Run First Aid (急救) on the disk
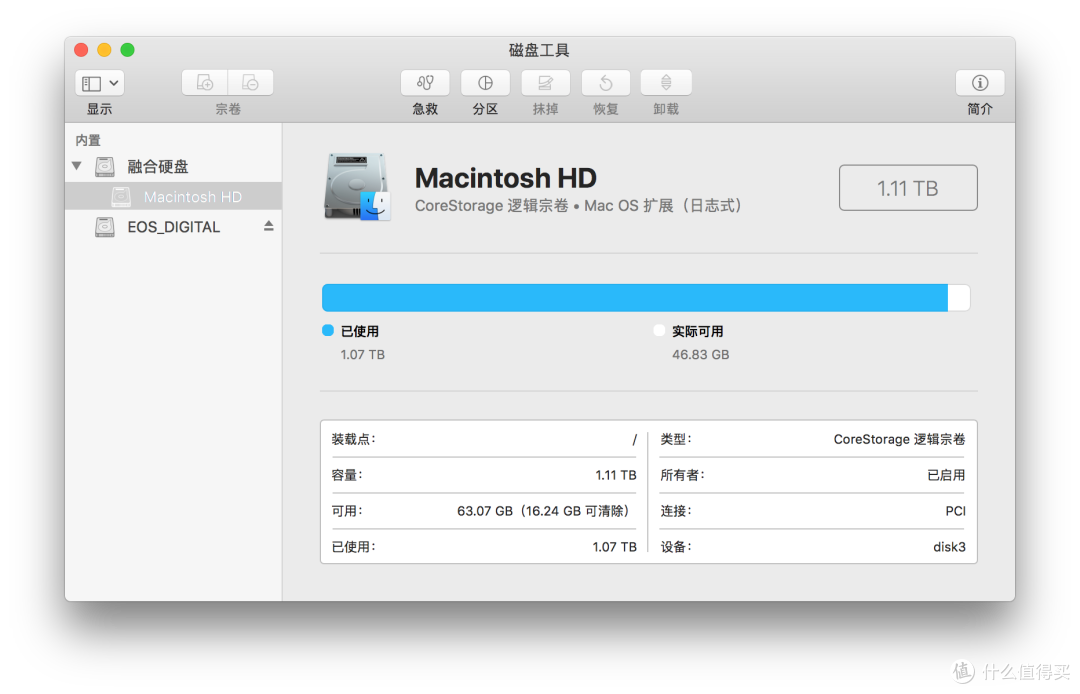1080x694 pixels. coord(425,83)
